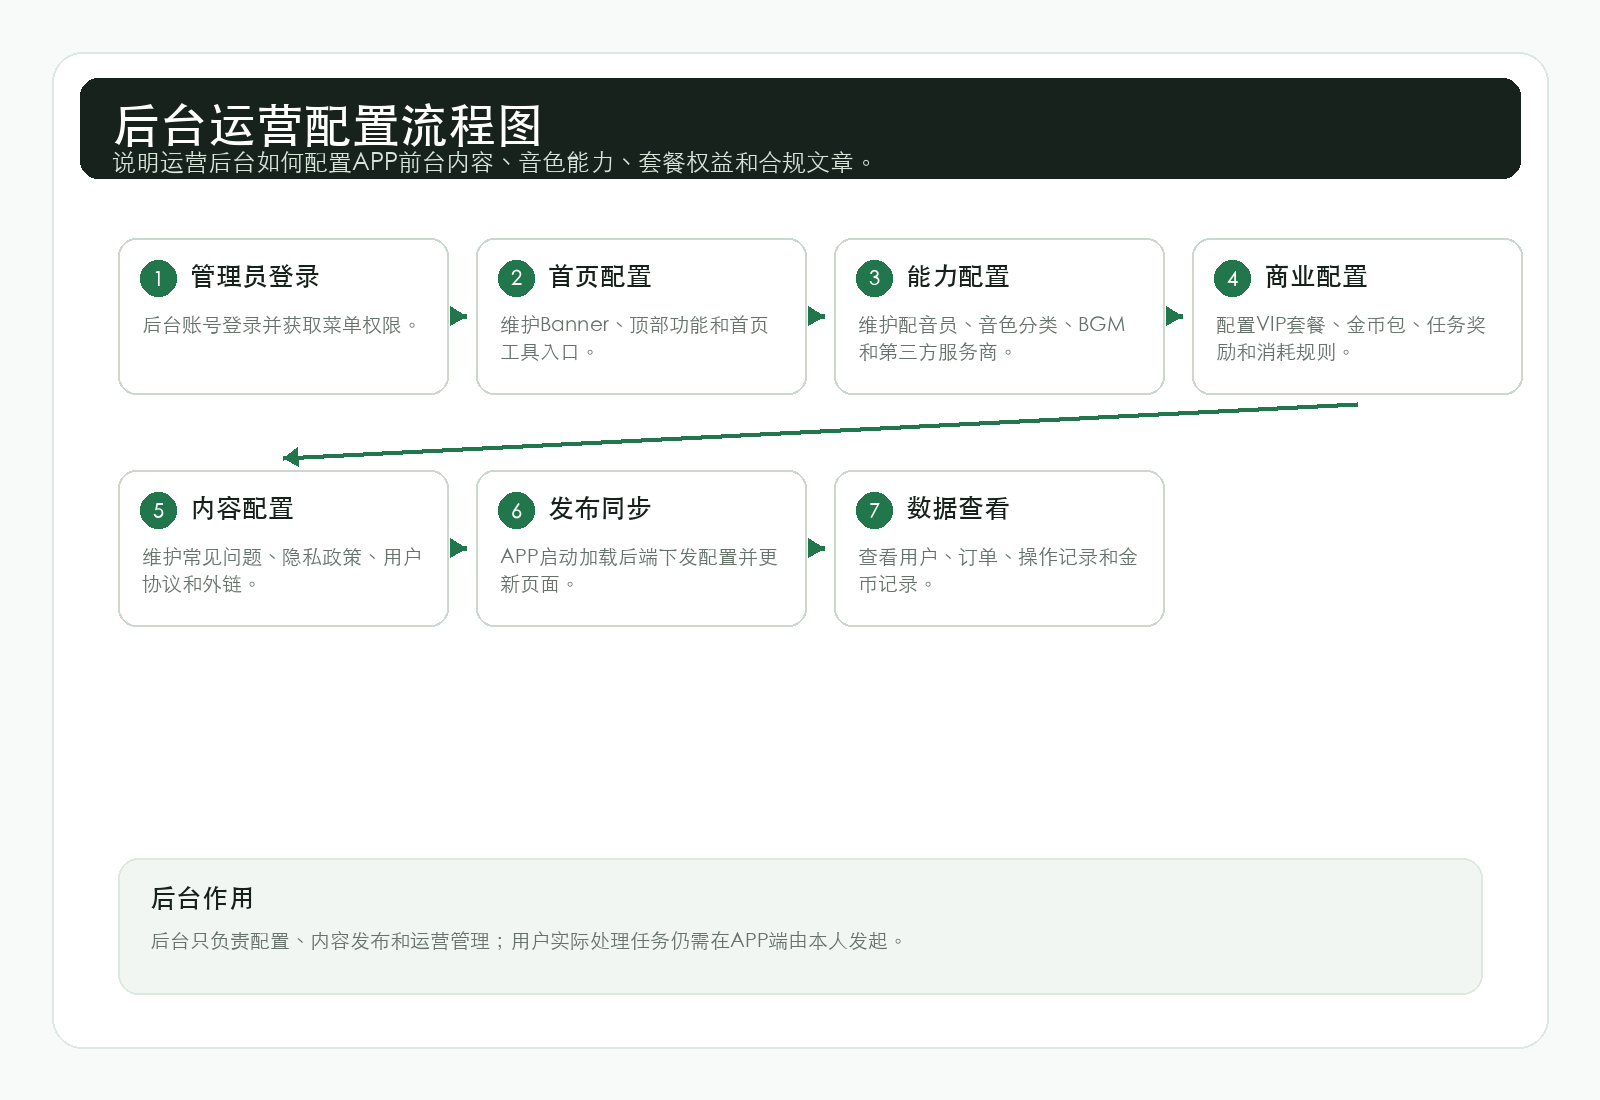Screen dimensions: 1600x1100
Task: Click the subtitle starting with 说明运营后台如何配置
Action: point(493,162)
